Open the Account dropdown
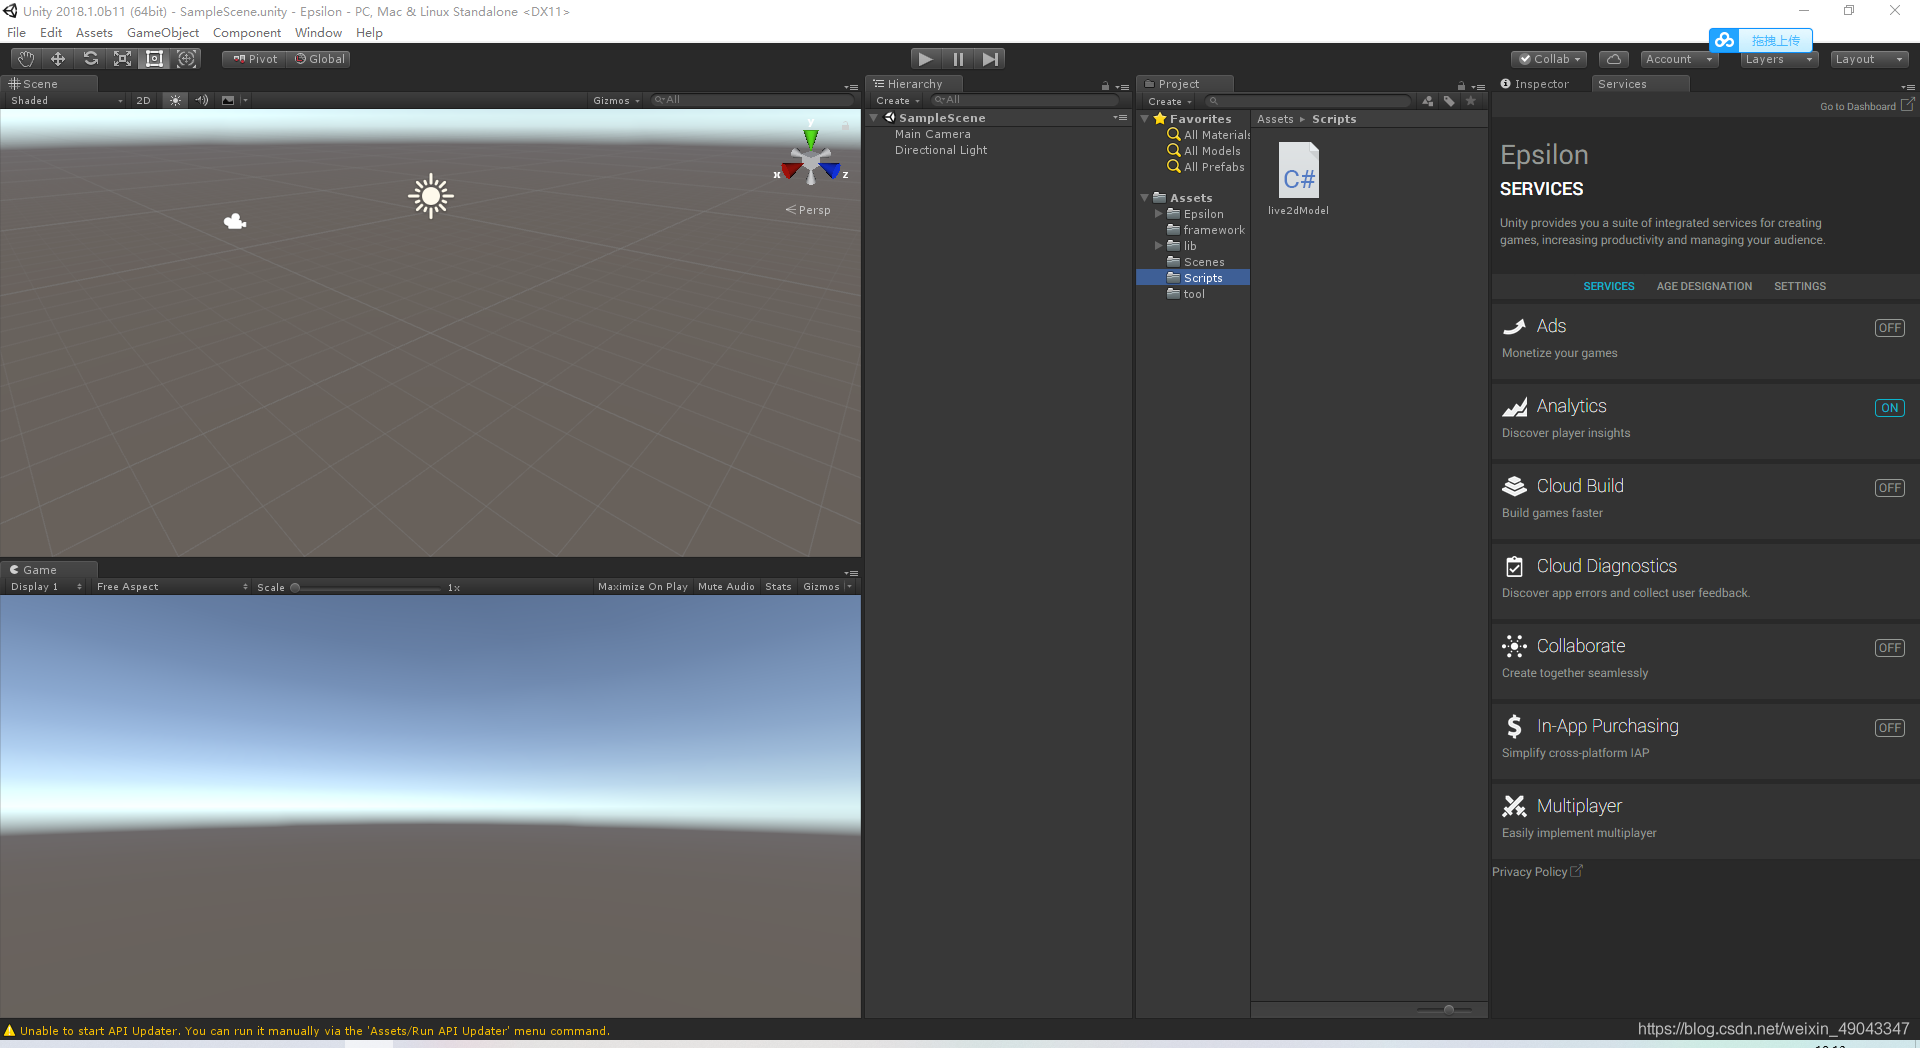 [x=1679, y=59]
